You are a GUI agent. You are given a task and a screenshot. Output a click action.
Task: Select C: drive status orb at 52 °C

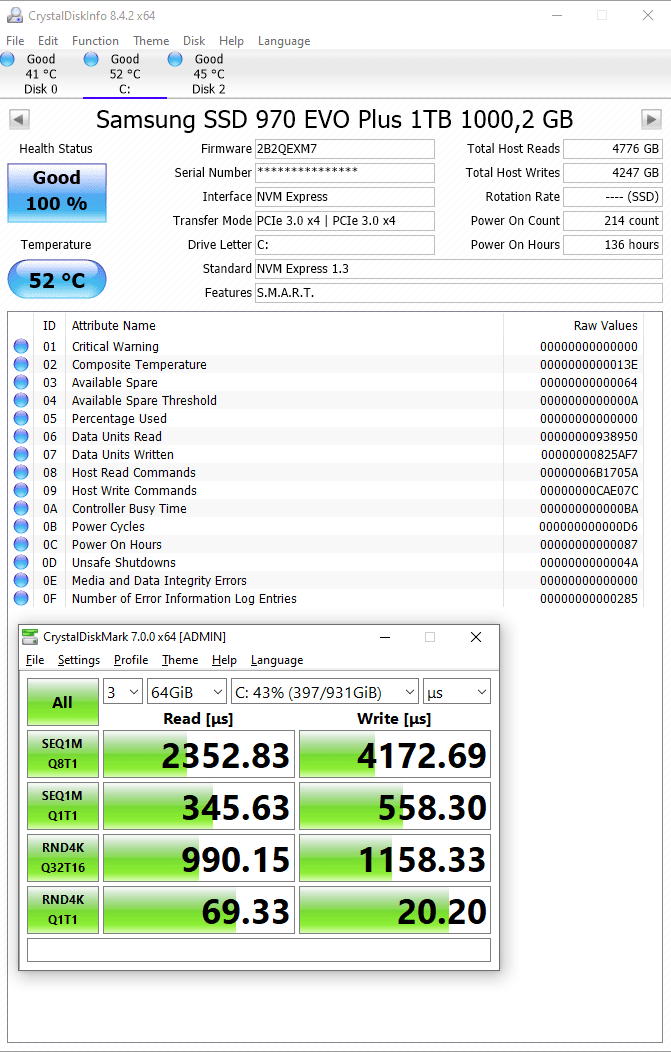point(91,59)
